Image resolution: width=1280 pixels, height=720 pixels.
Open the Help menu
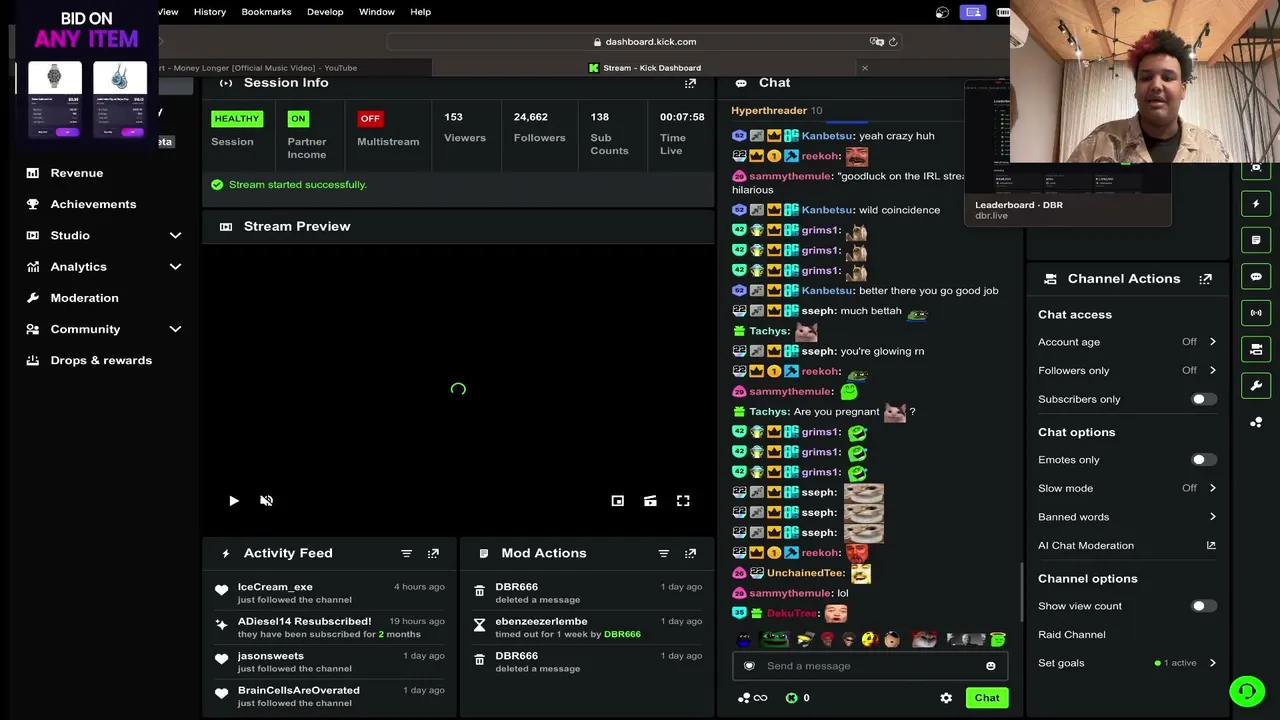[x=420, y=12]
